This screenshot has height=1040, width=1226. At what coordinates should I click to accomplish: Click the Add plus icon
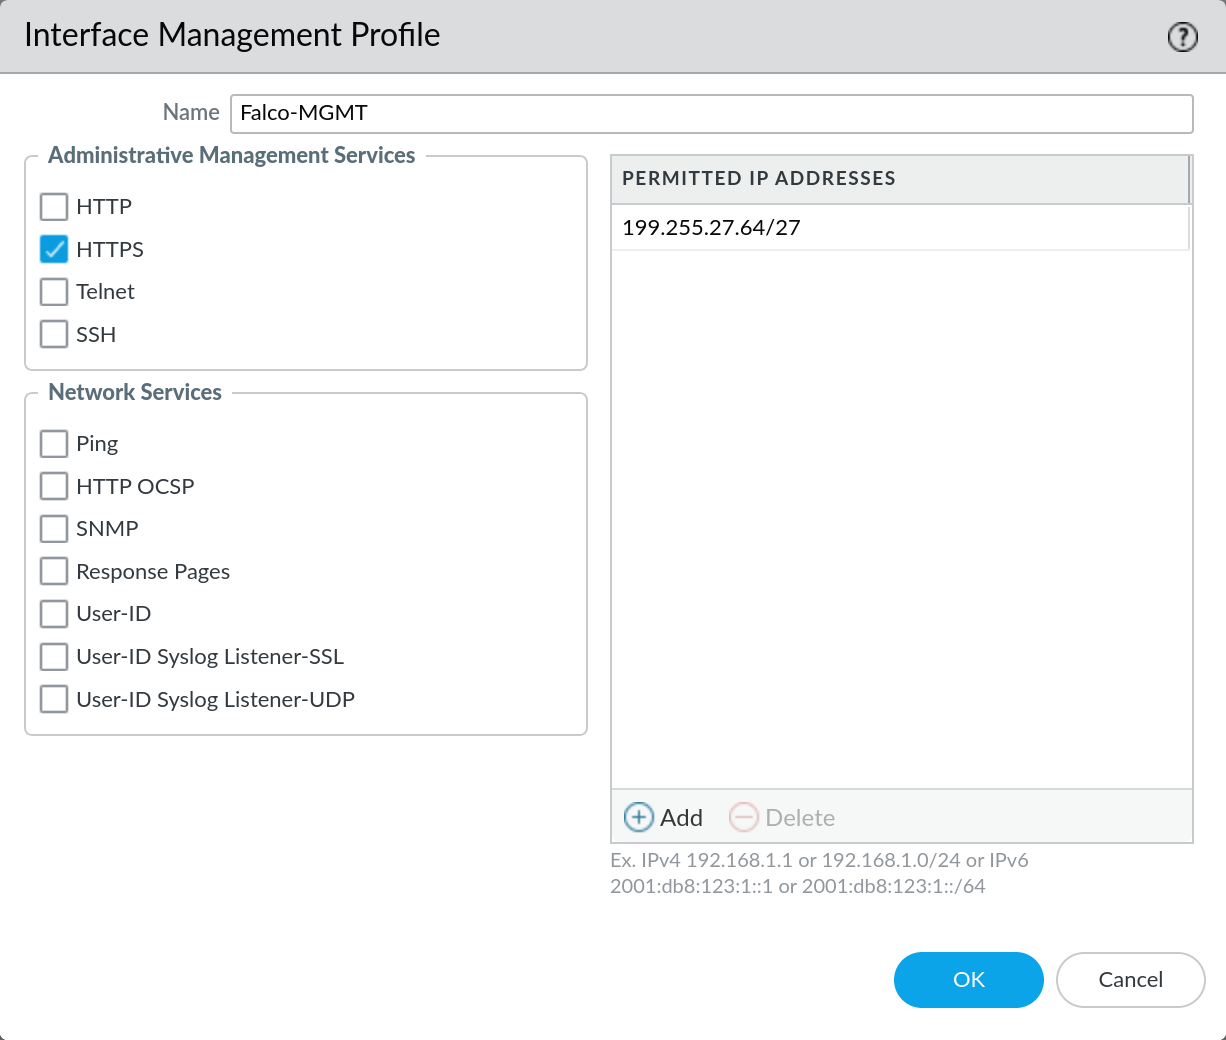click(x=639, y=817)
